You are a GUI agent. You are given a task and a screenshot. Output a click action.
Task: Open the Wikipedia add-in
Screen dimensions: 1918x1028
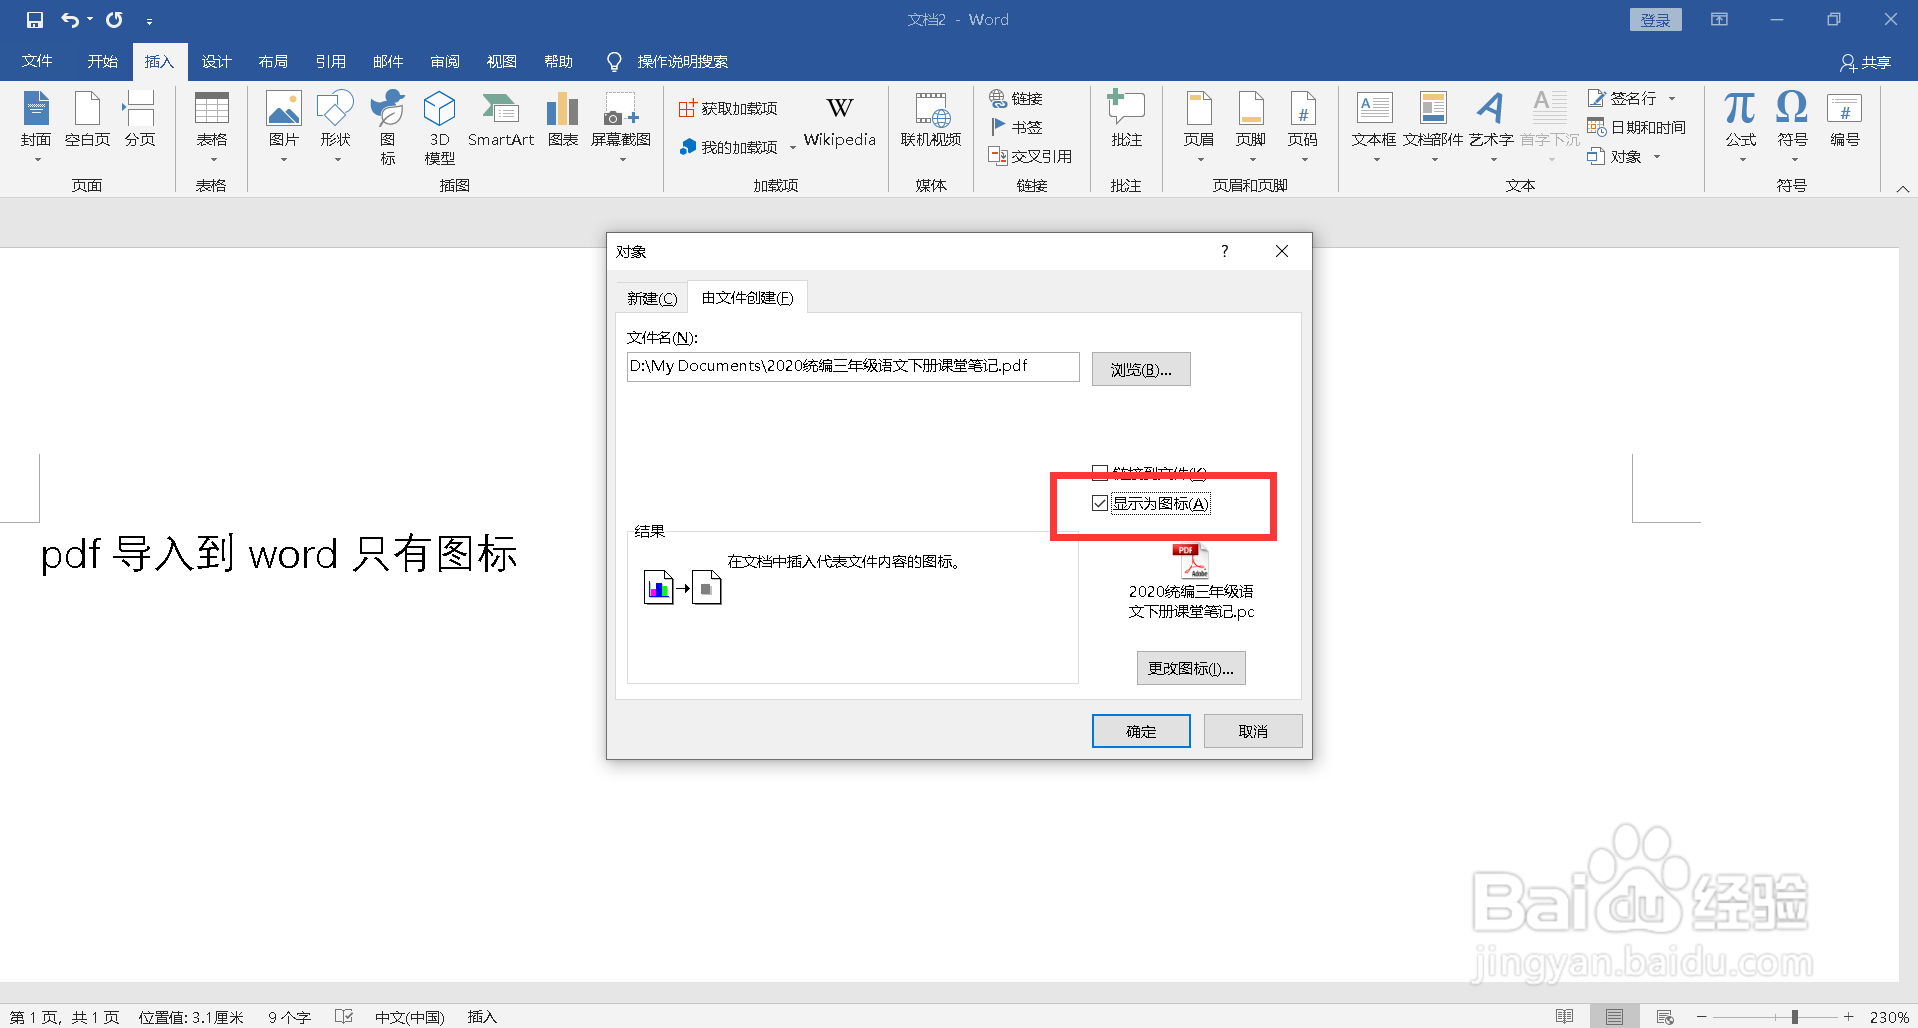click(x=840, y=122)
